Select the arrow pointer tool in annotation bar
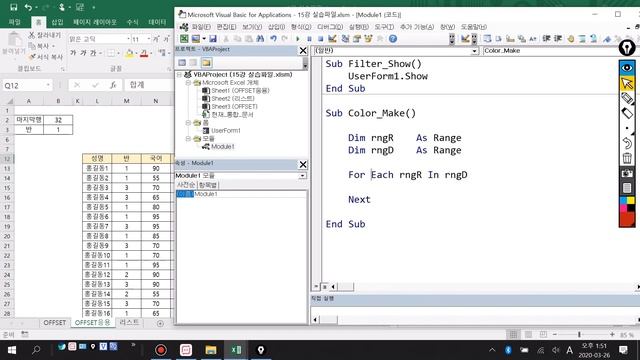 tap(627, 83)
